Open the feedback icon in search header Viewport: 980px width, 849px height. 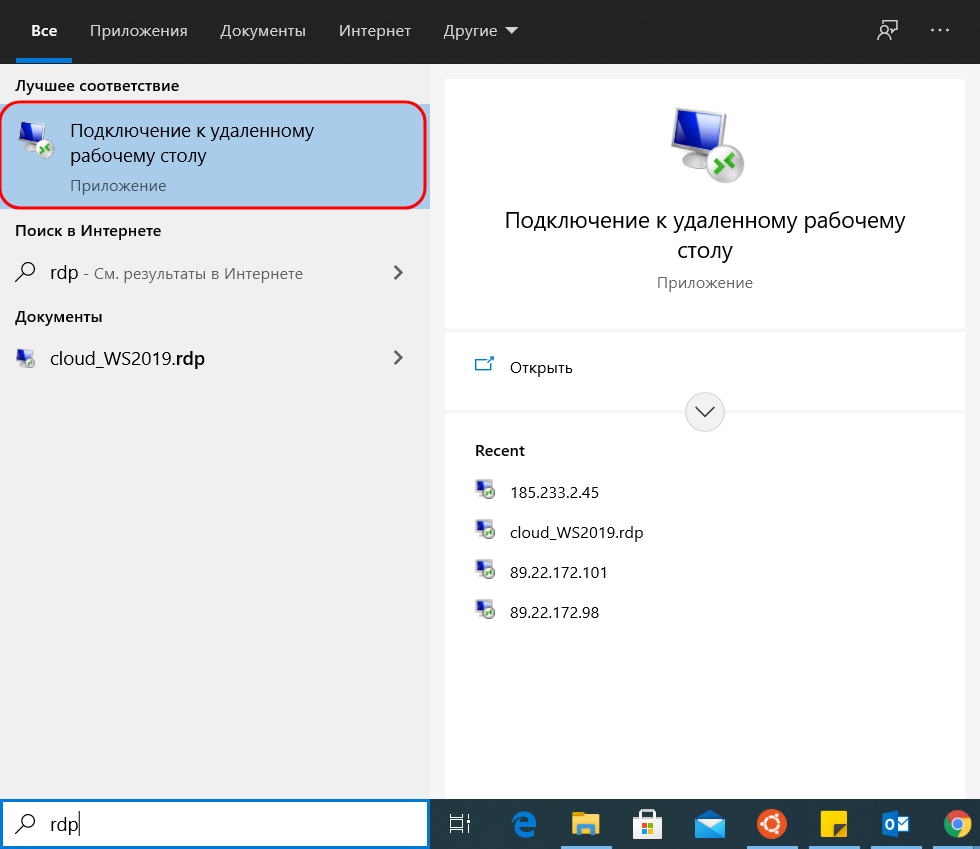pyautogui.click(x=886, y=31)
